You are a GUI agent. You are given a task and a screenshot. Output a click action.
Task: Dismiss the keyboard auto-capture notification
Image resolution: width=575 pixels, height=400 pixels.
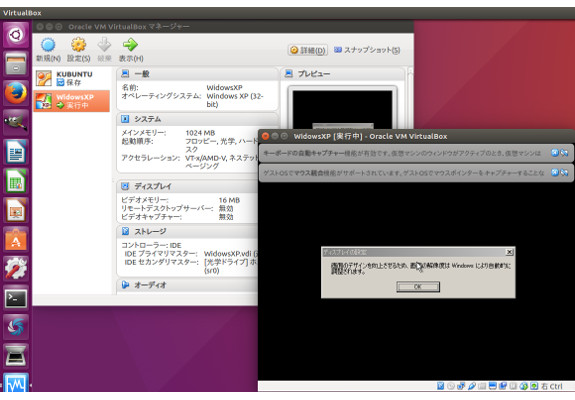[x=555, y=153]
